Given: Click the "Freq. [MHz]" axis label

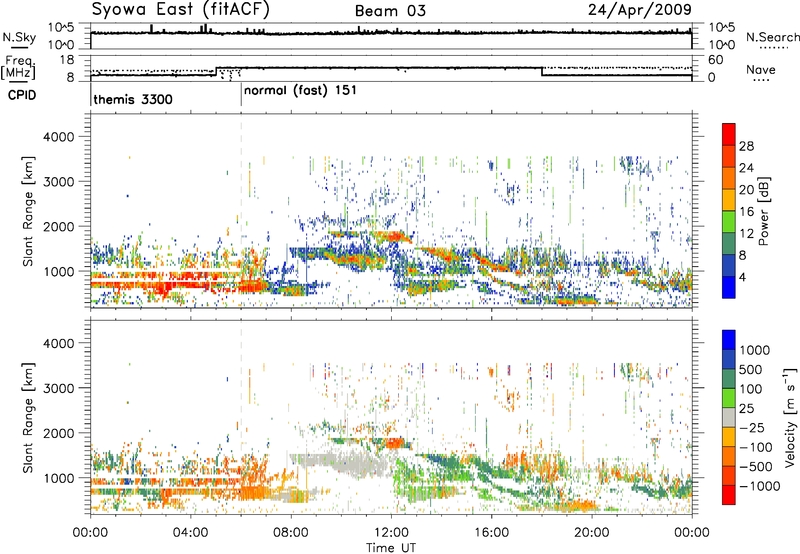Looking at the screenshot, I should pos(18,68).
